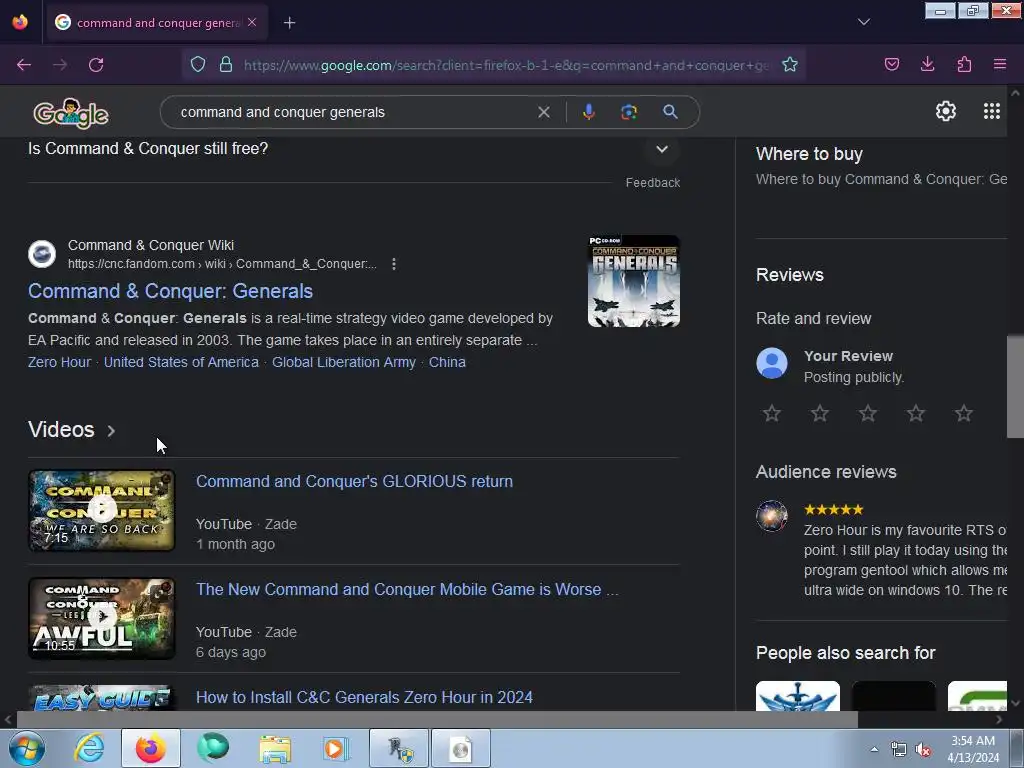Screen dimensions: 1024x768
Task: Open the China sitelink
Action: pos(447,362)
